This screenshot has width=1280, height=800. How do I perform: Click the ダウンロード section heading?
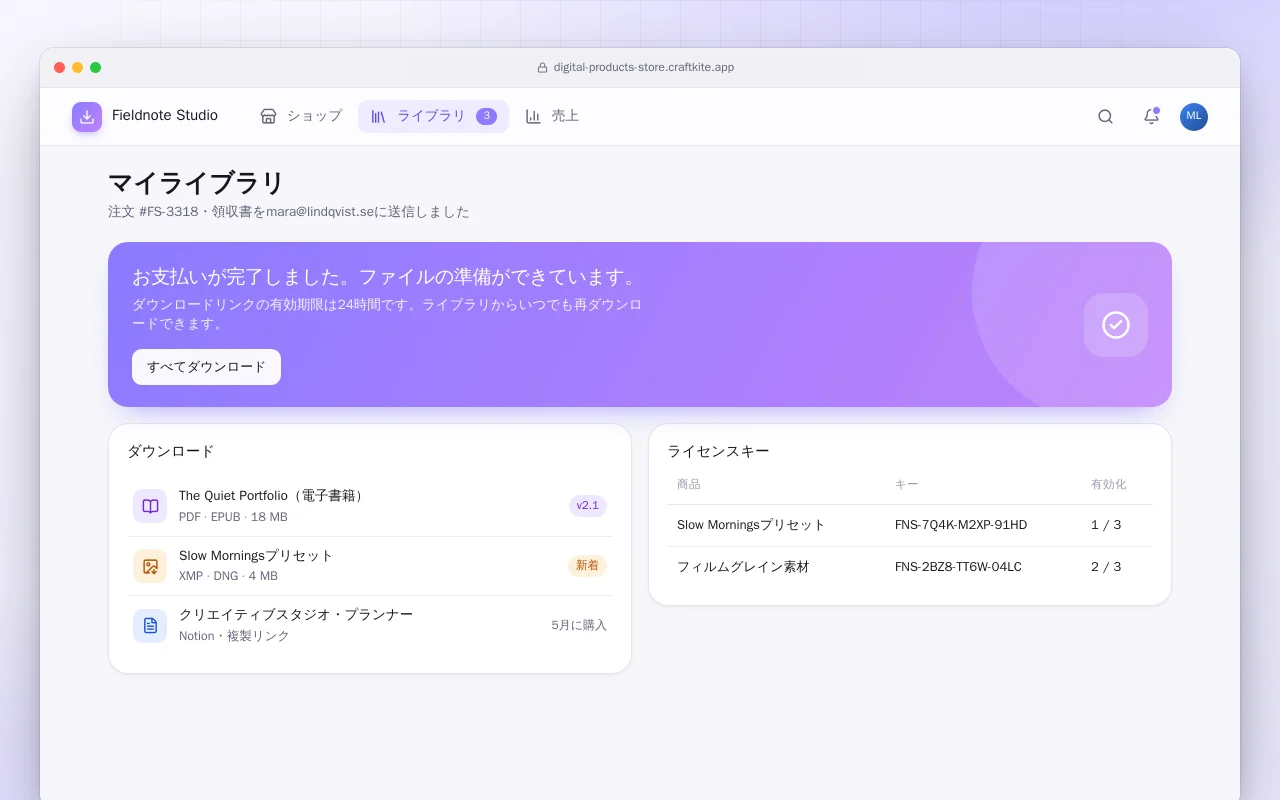[x=171, y=451]
